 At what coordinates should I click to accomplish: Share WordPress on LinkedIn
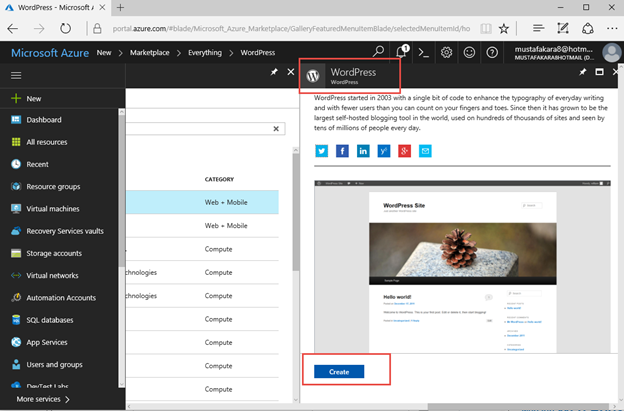363,151
